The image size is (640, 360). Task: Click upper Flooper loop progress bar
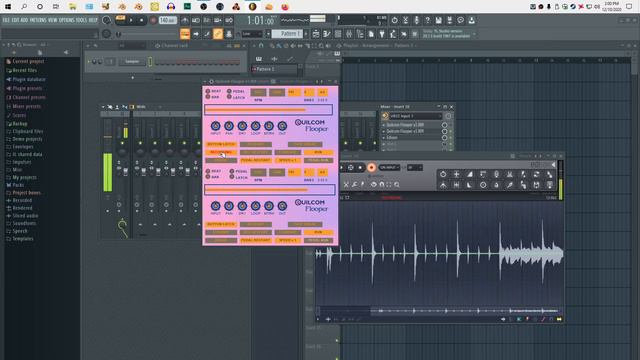pyautogui.click(x=269, y=109)
